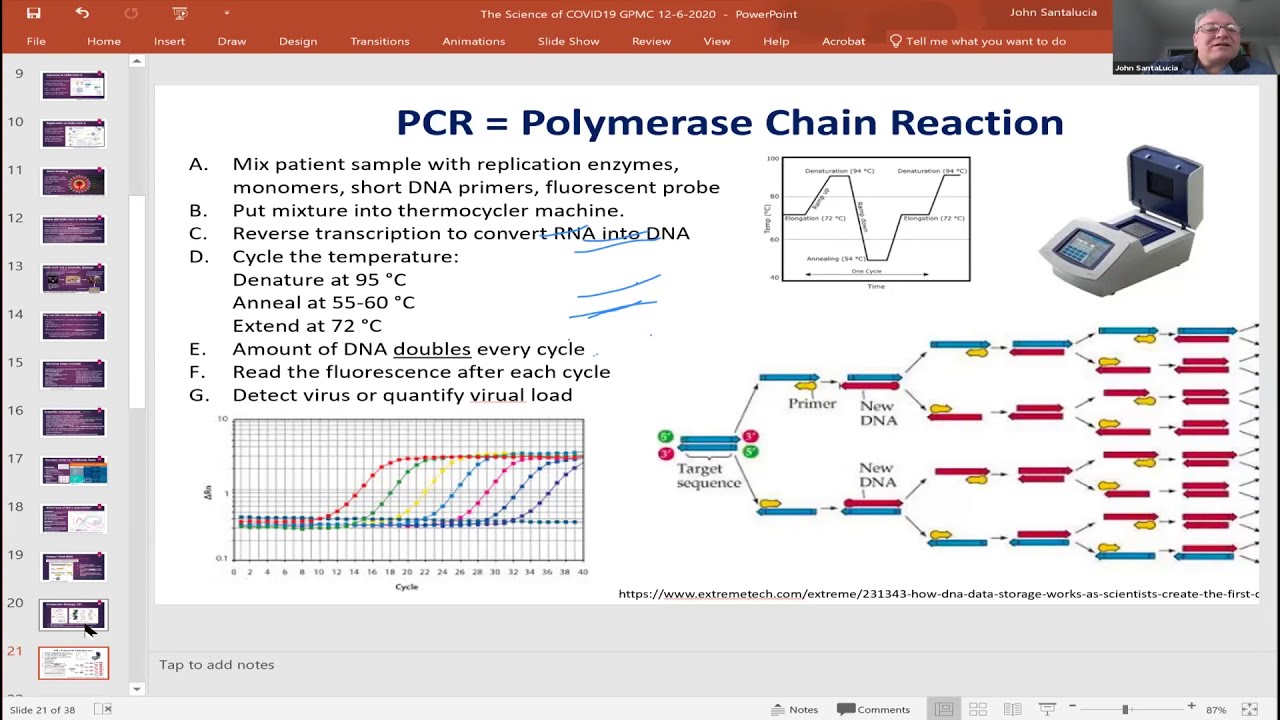Click the zoom slider handle
This screenshot has width=1280, height=720.
point(1125,709)
